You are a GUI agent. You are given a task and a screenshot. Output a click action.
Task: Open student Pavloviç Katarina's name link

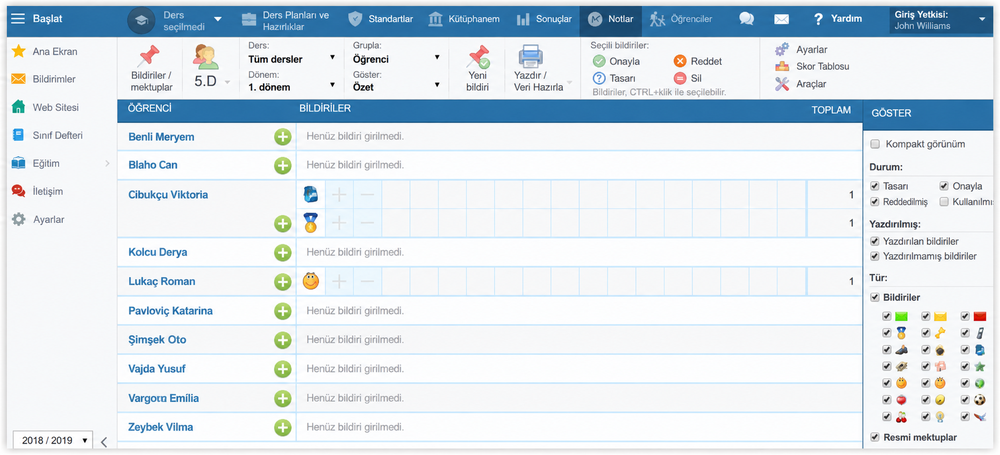click(170, 311)
